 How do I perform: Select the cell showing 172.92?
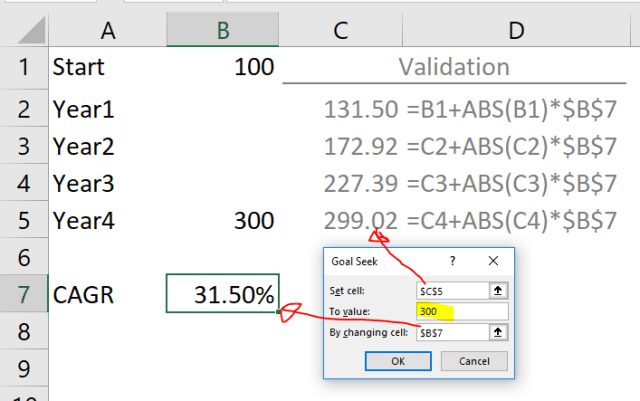pyautogui.click(x=341, y=146)
